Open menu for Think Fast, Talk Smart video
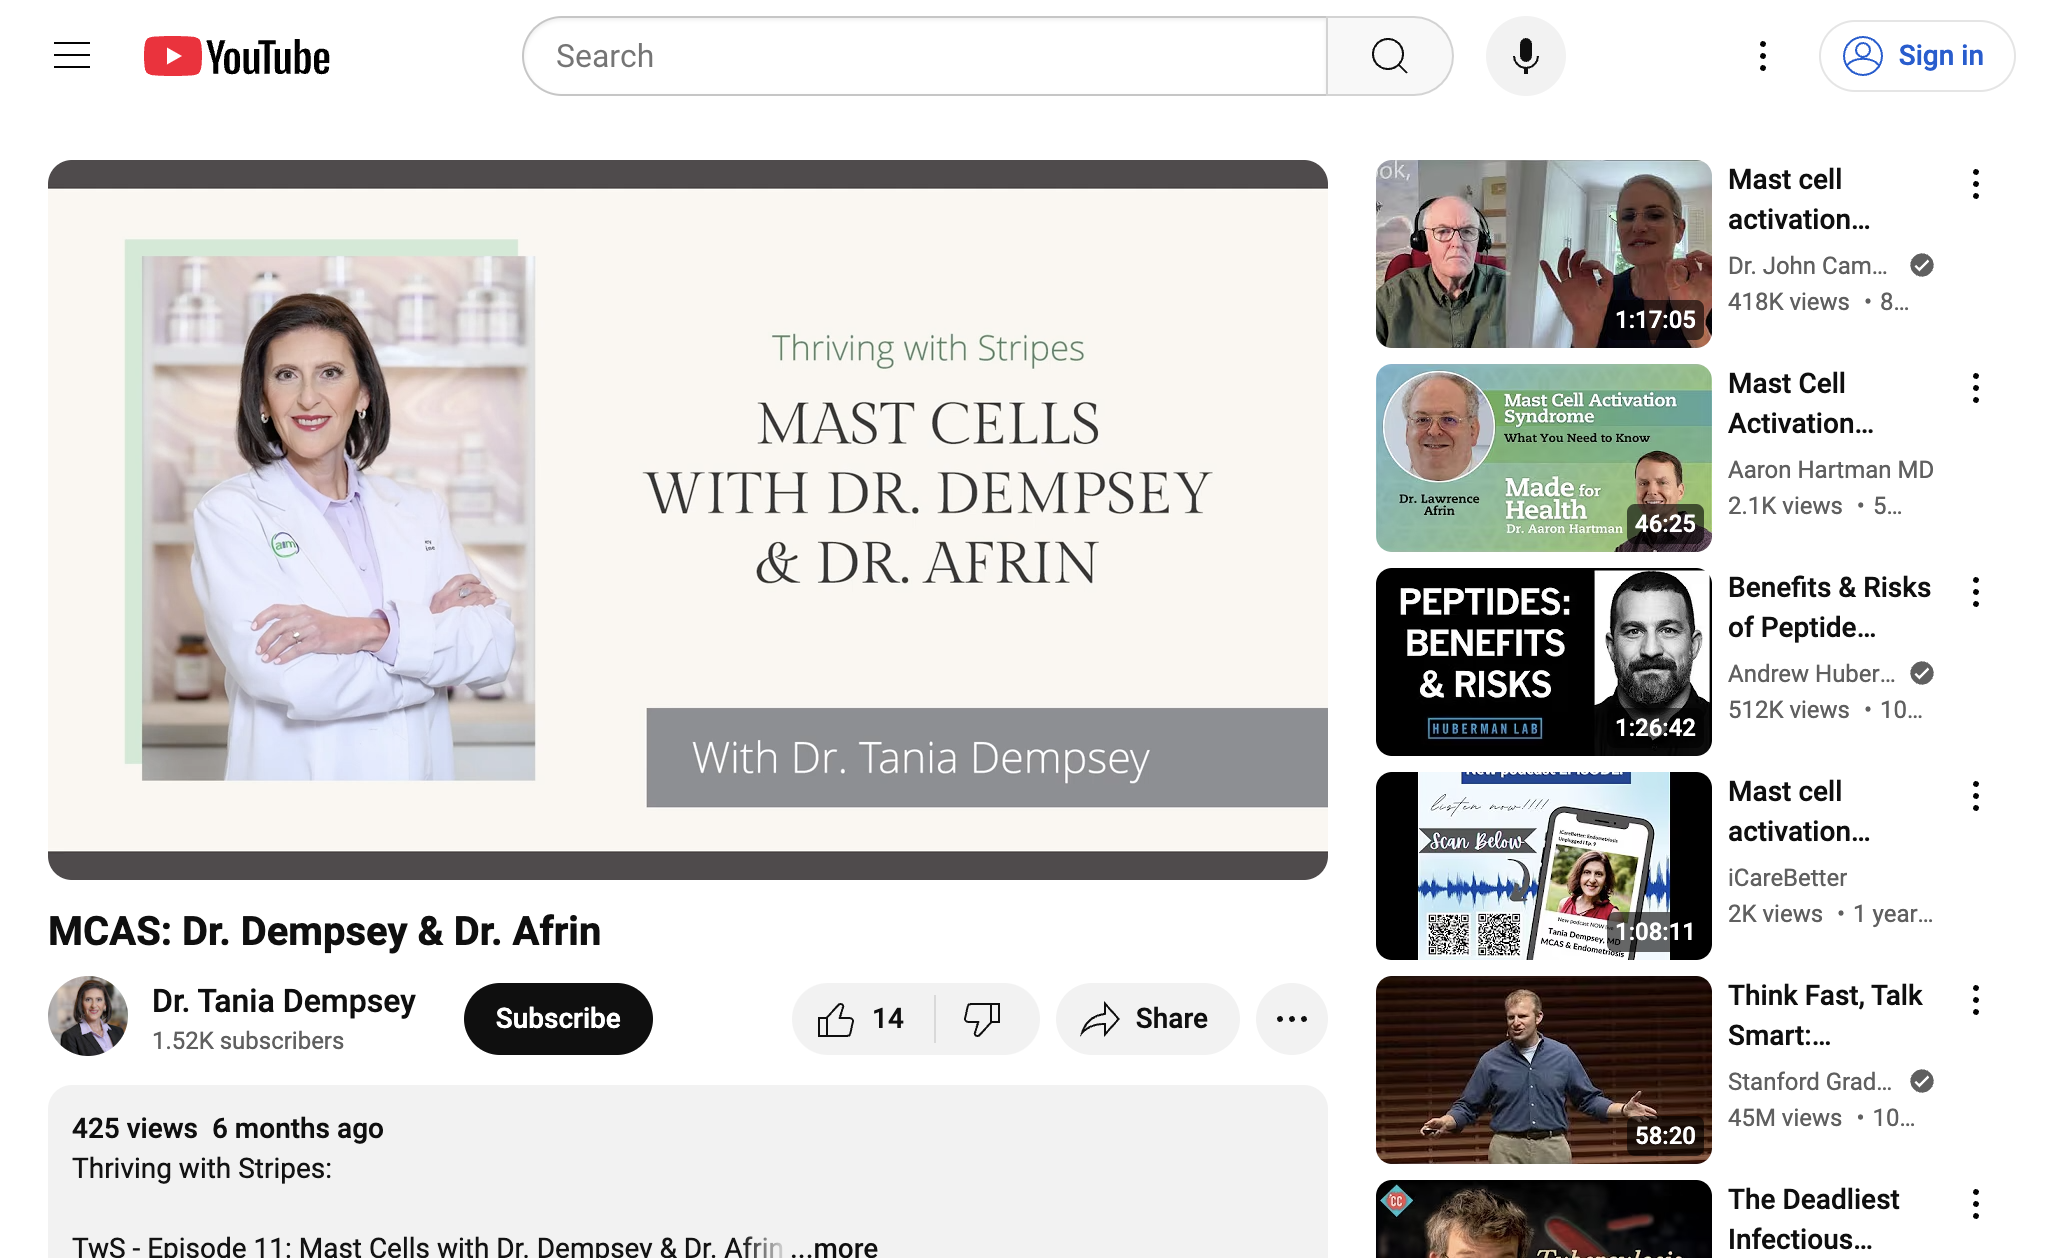 pyautogui.click(x=1975, y=1000)
